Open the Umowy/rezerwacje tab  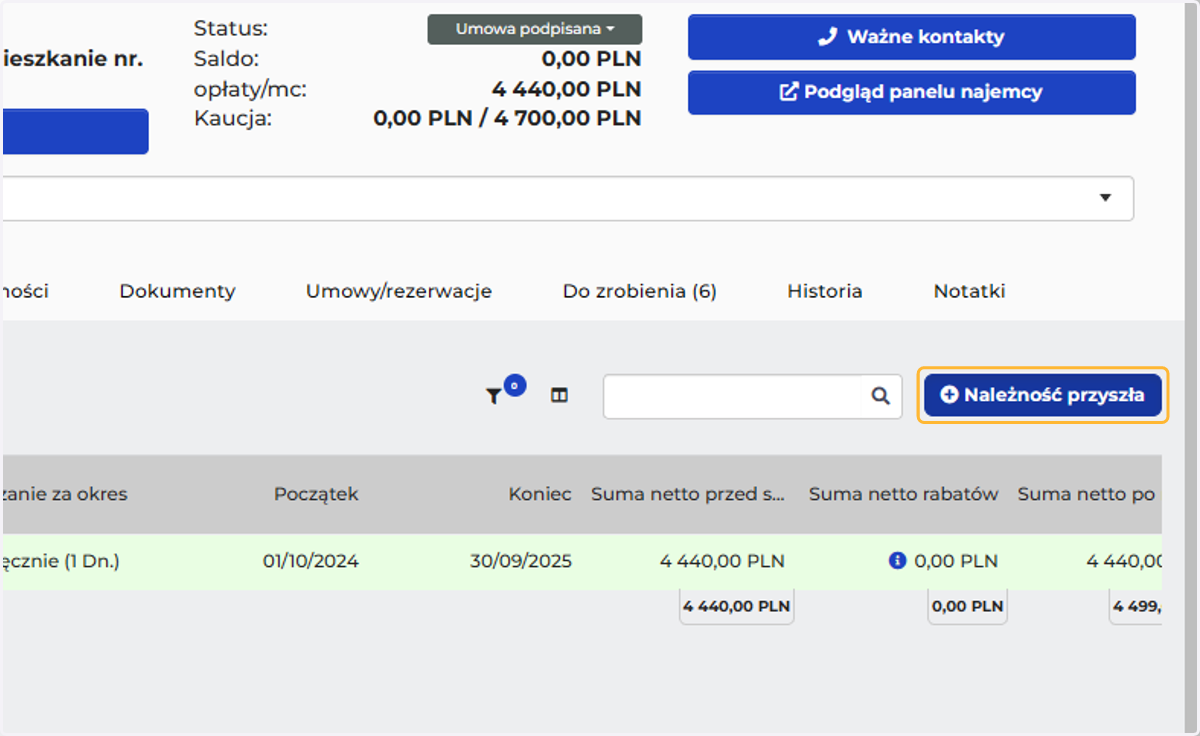[399, 291]
